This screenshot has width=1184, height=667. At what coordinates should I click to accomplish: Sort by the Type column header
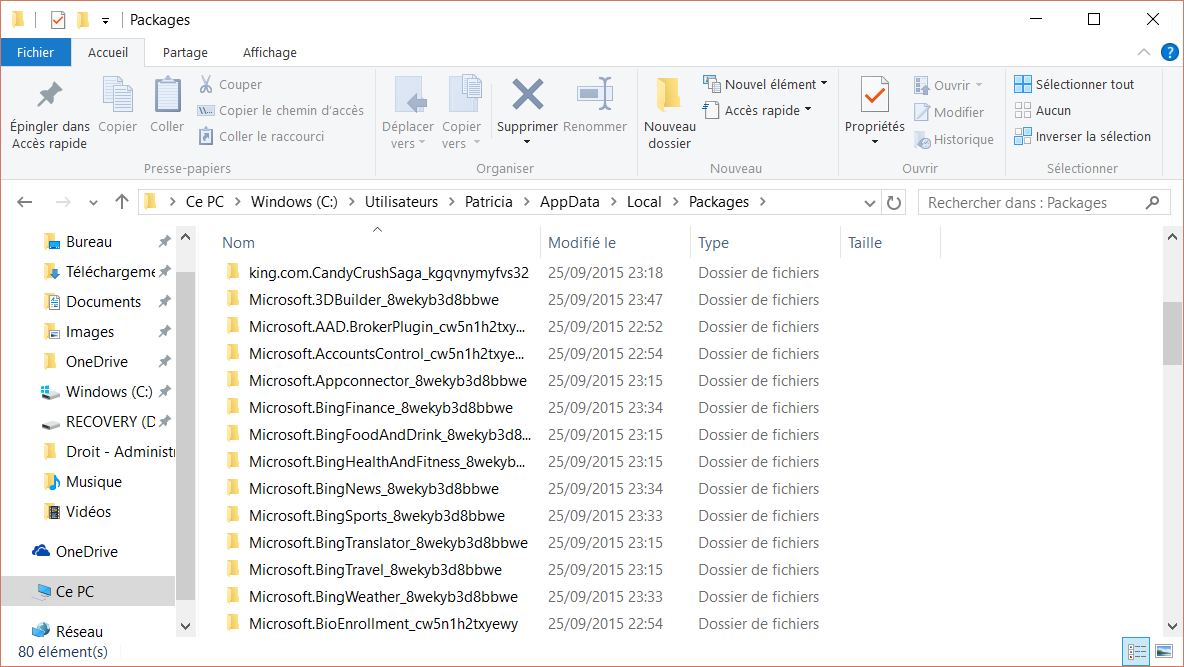coord(764,242)
